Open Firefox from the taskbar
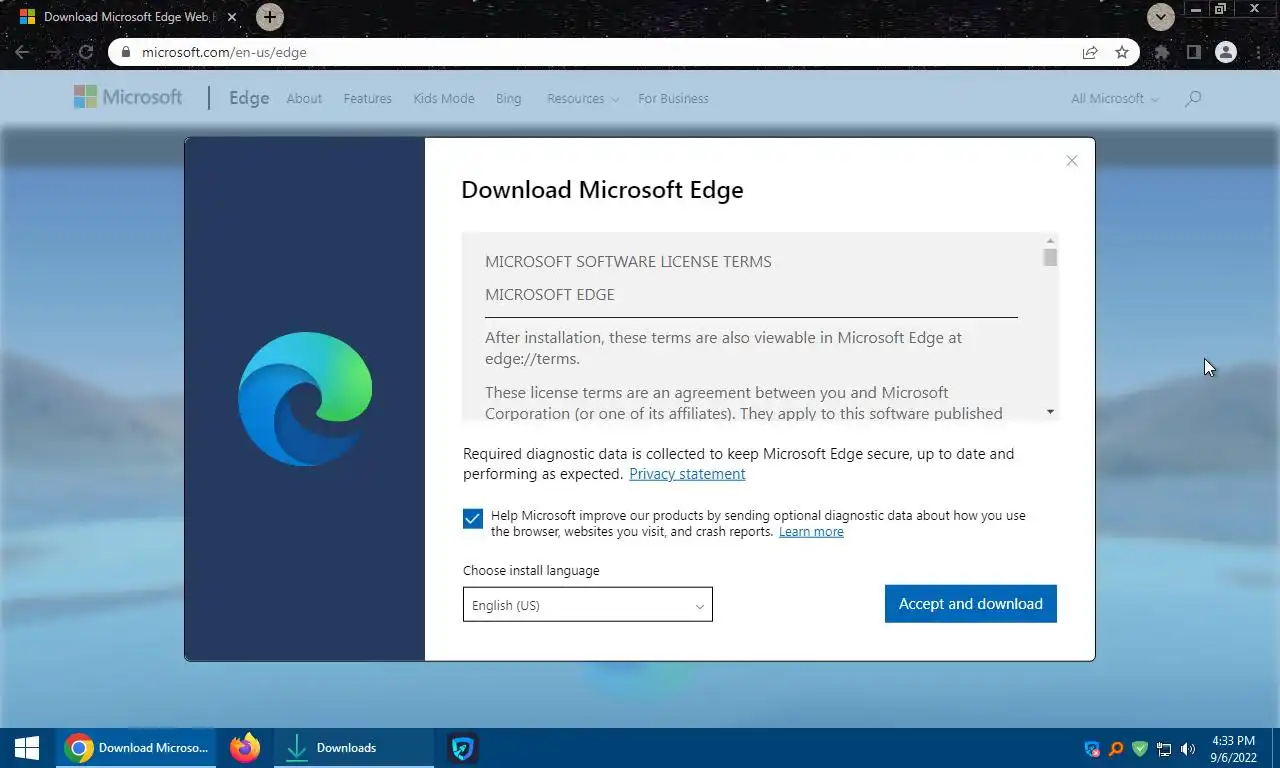Viewport: 1280px width, 768px height. tap(245, 748)
